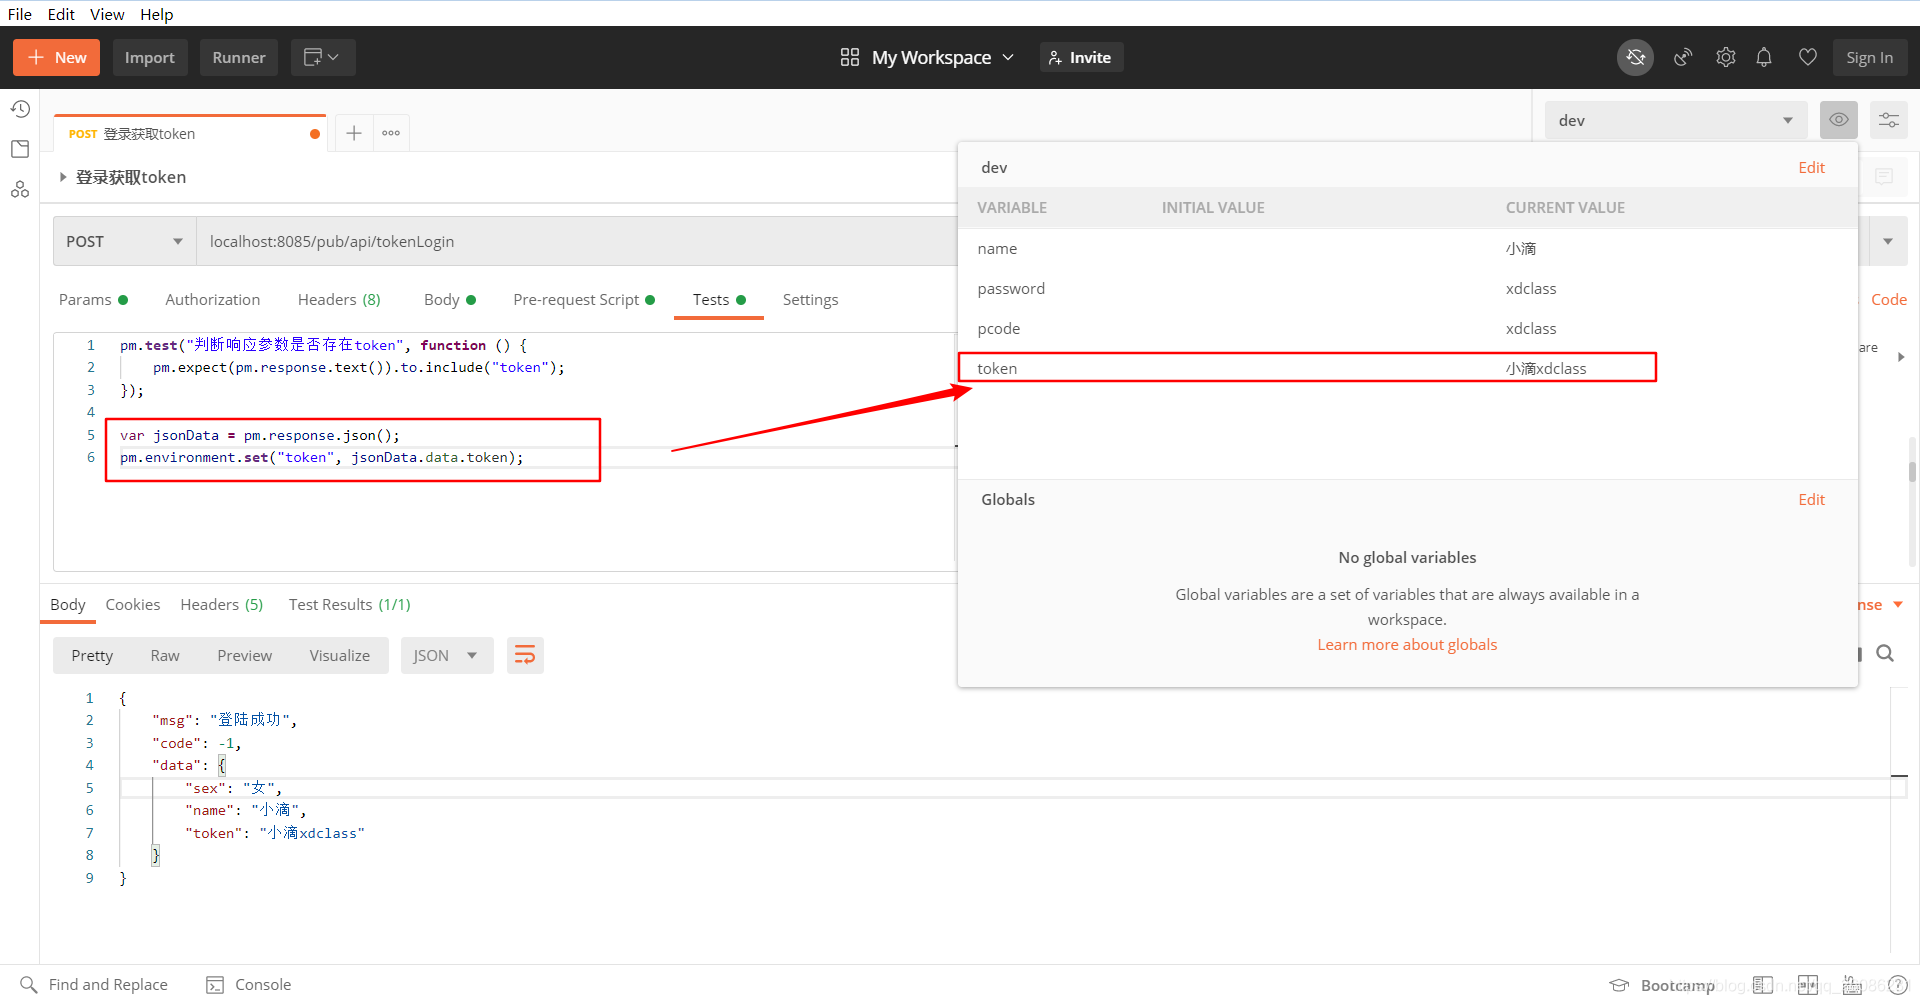Select the Pretty view
The width and height of the screenshot is (1920, 1004).
92,656
